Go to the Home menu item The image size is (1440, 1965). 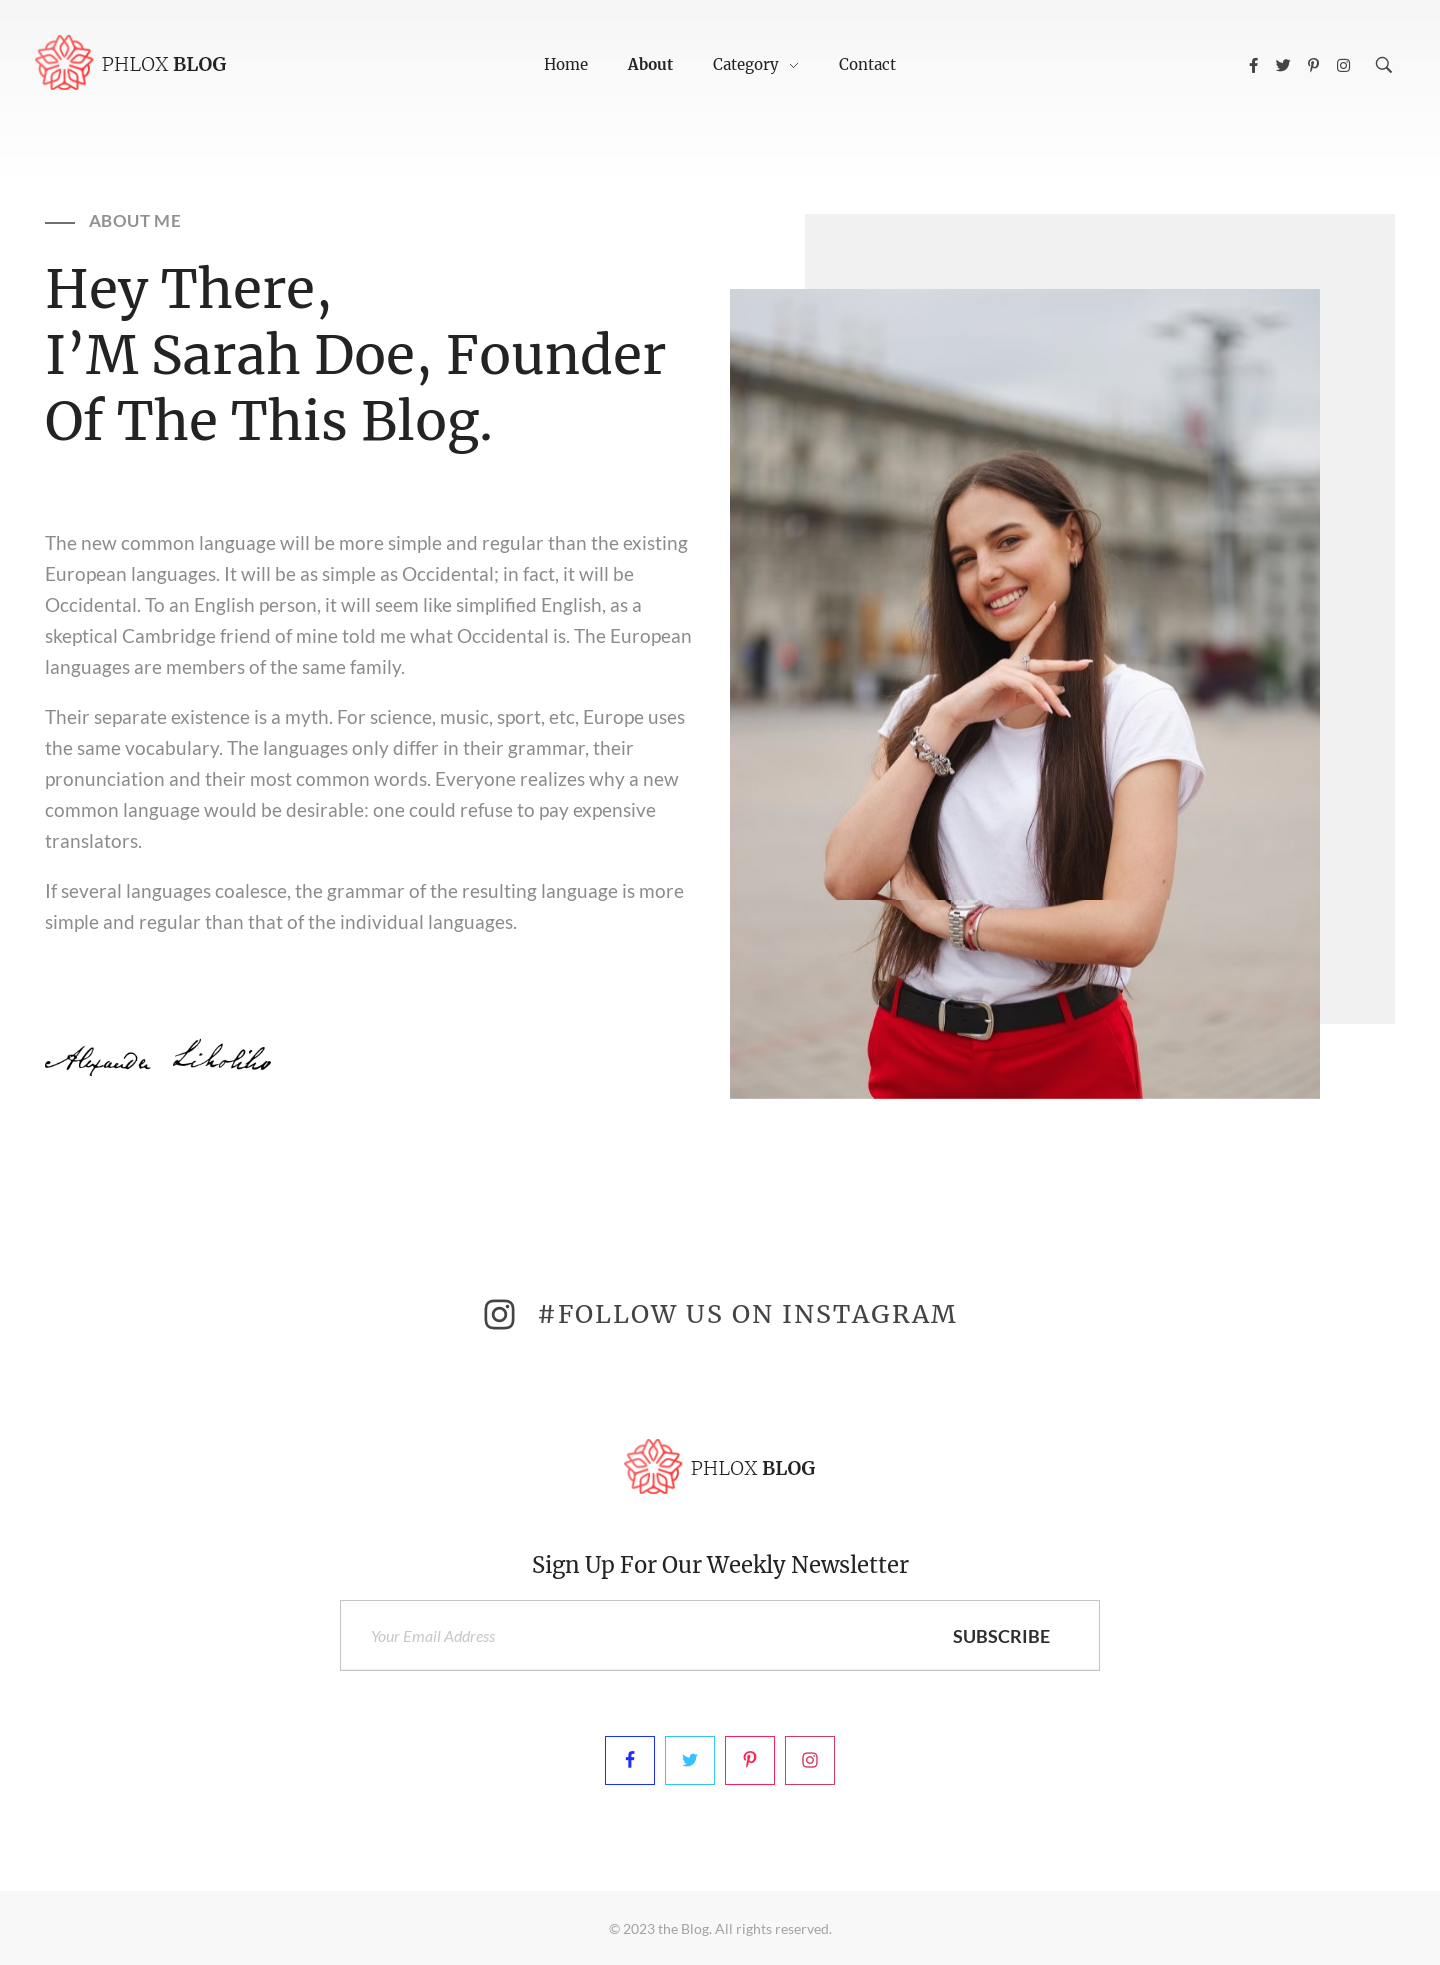(x=566, y=64)
